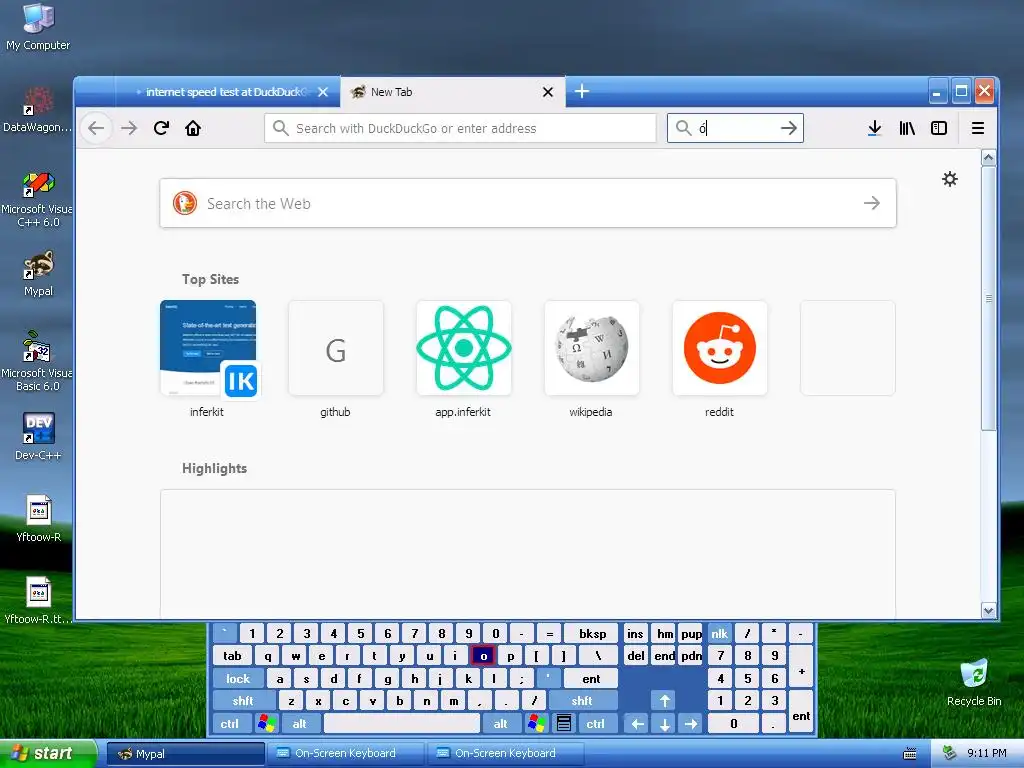Select Microsoft Visual Basic 6.0 shortcut
The width and height of the screenshot is (1024, 768).
38,361
